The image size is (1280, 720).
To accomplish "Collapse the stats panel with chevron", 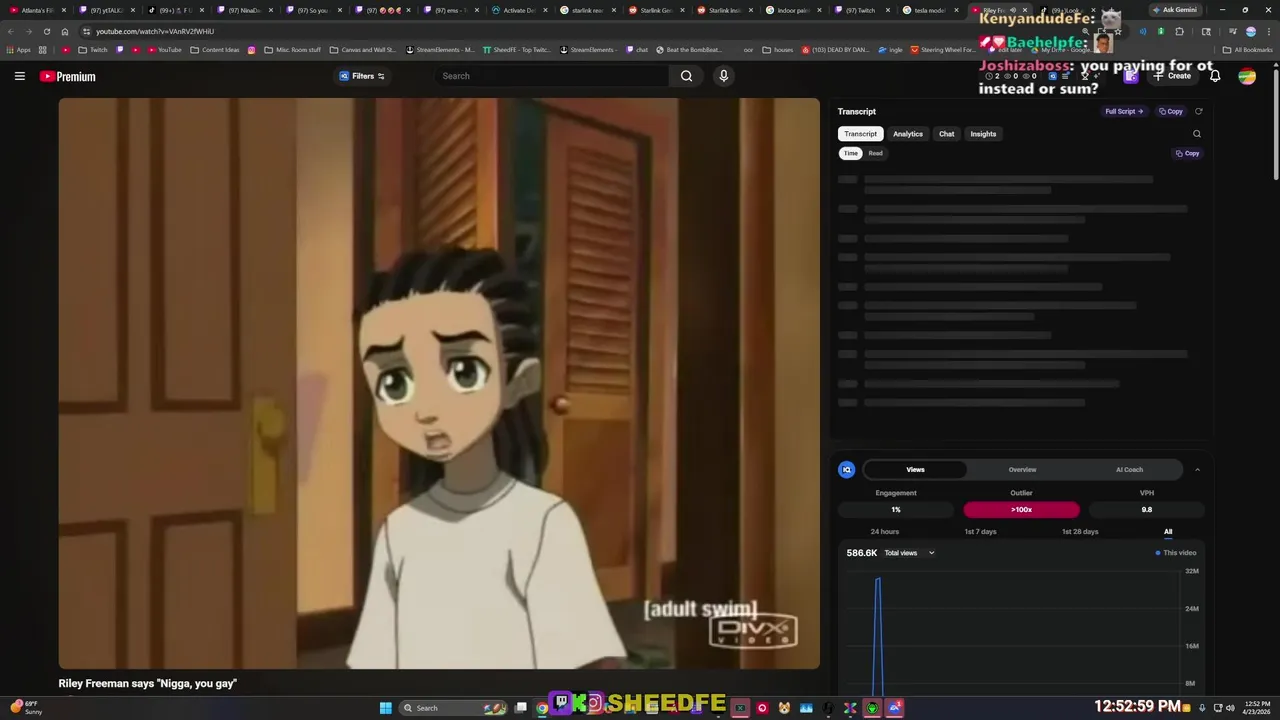I will 1197,469.
